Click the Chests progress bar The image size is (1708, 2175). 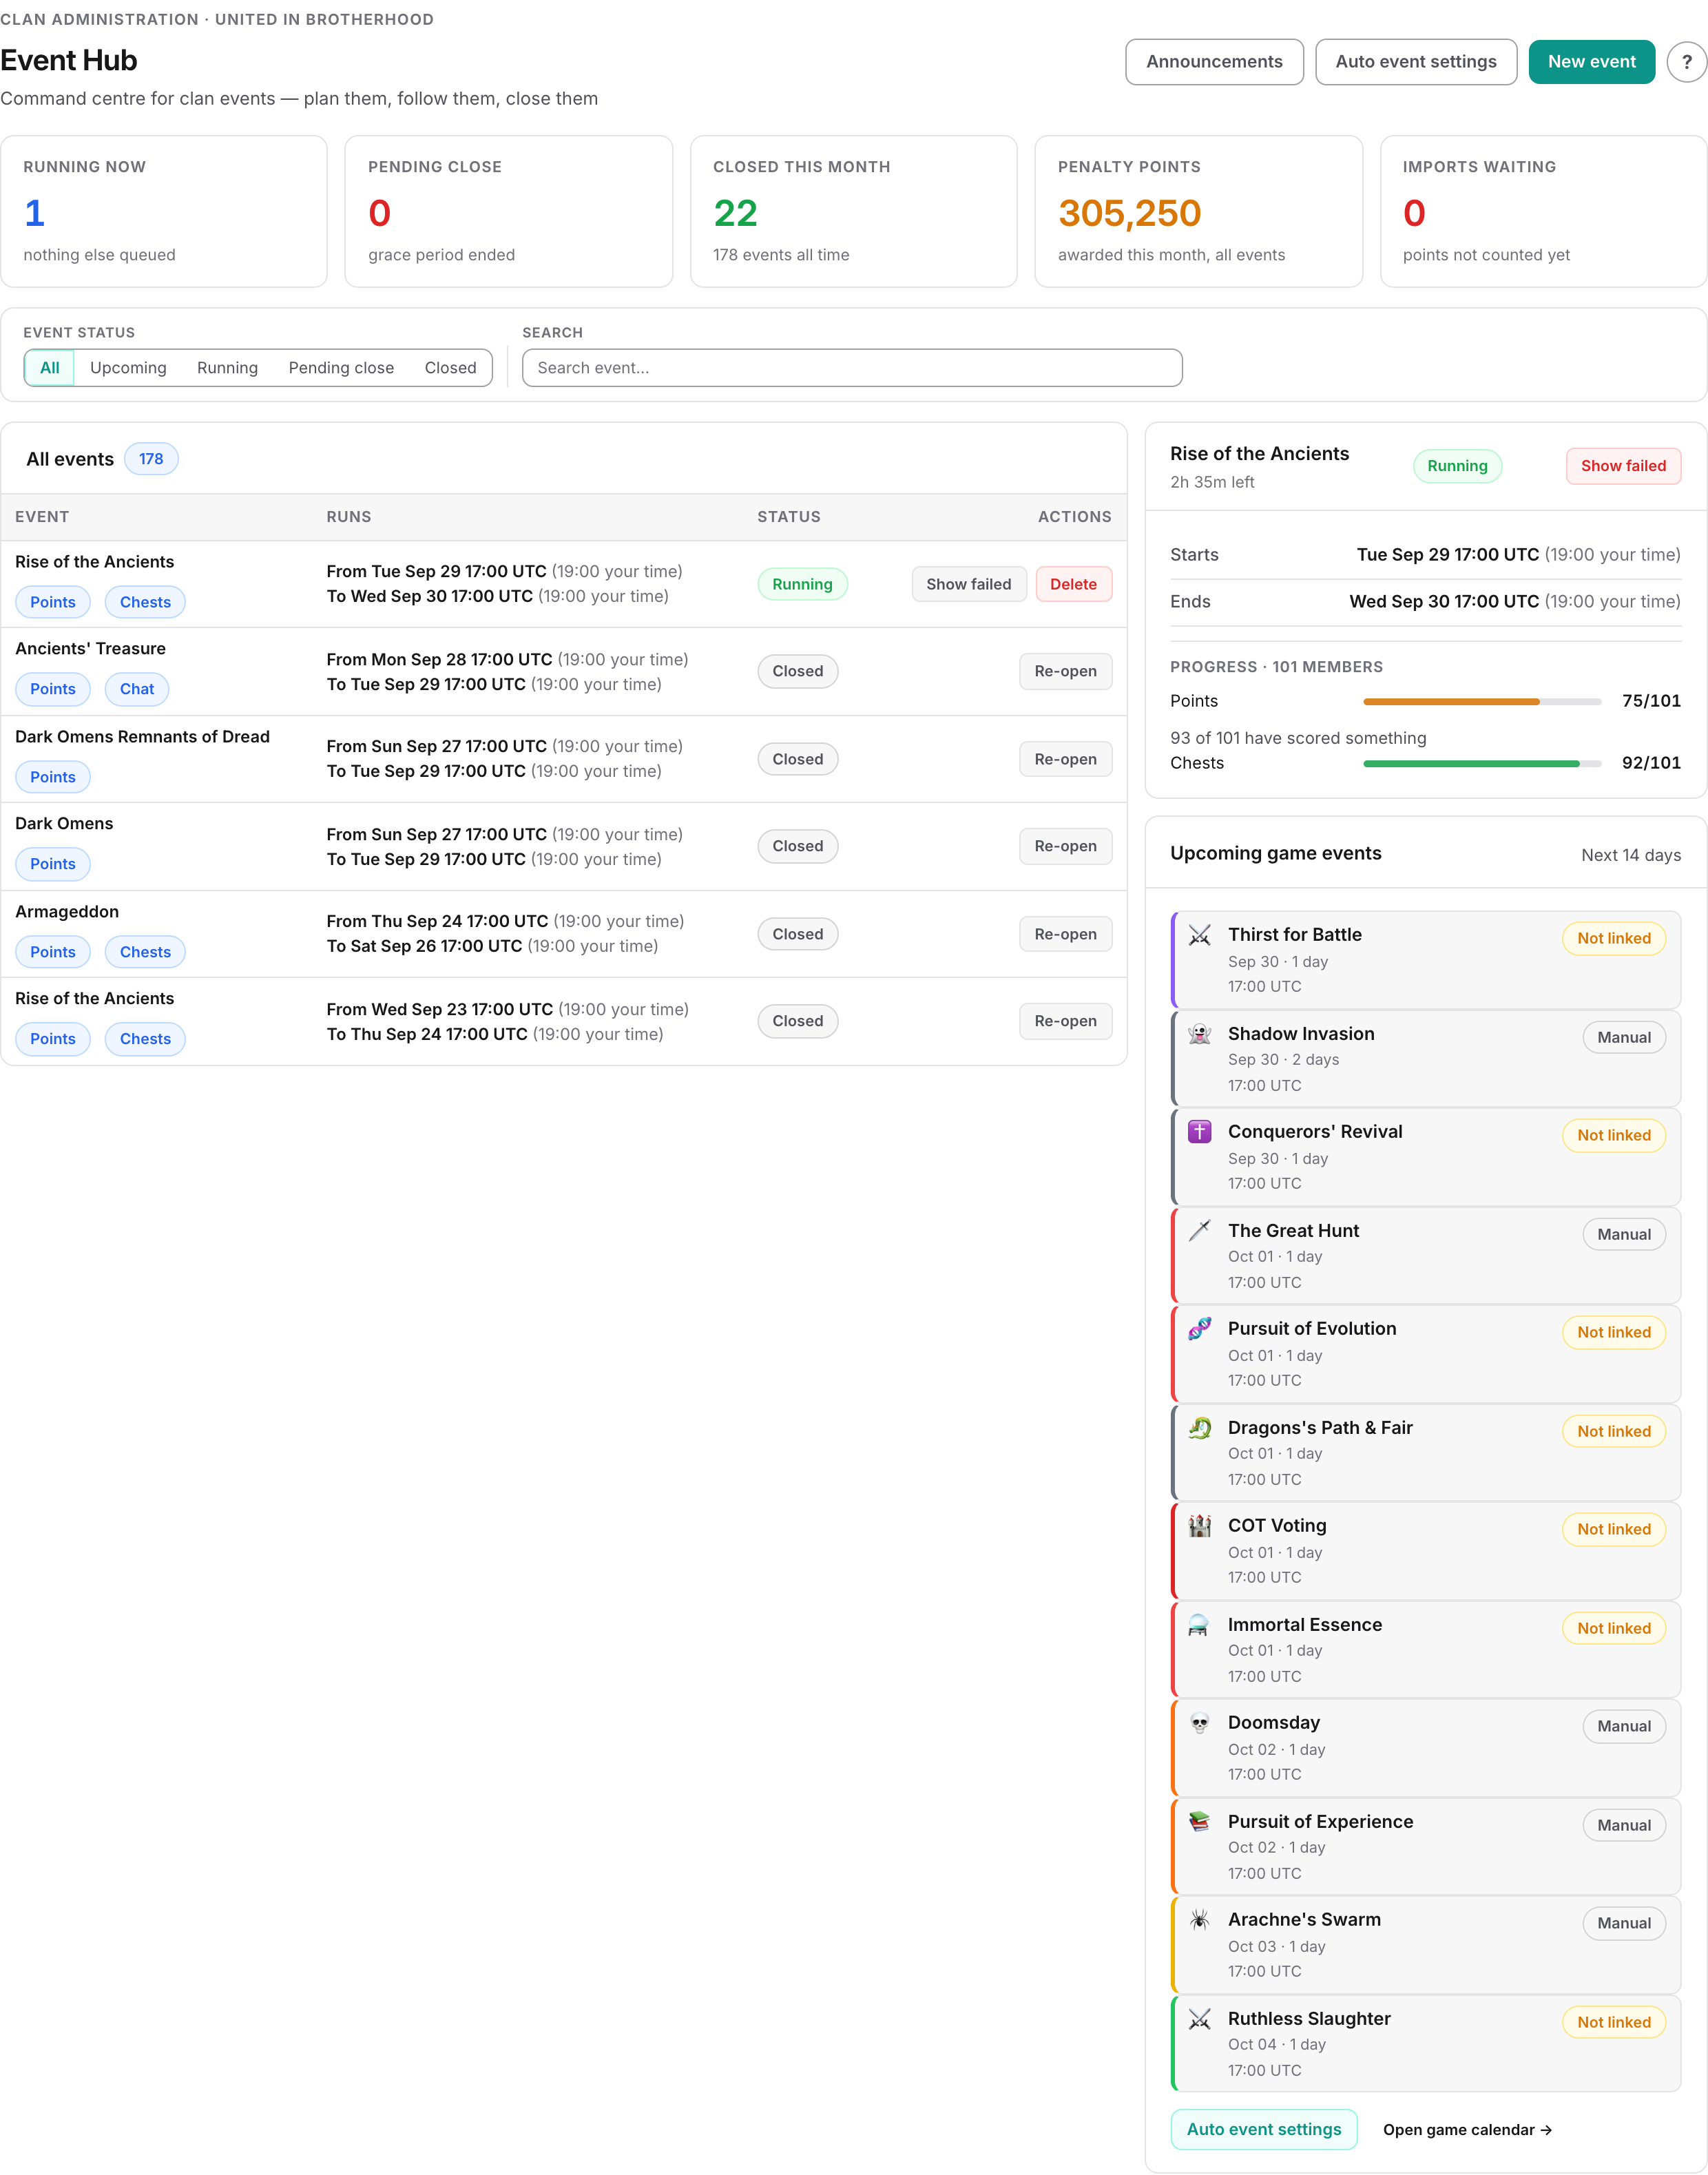click(x=1482, y=764)
